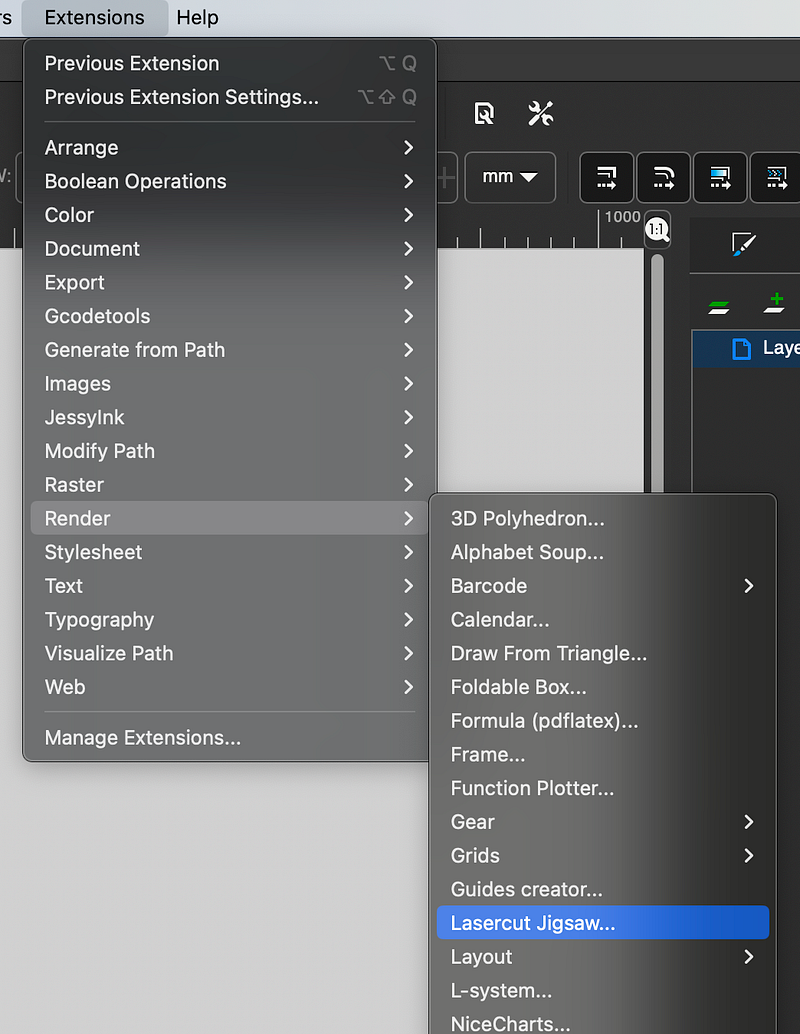Expand the Gcodetools submenu
800x1034 pixels.
pyautogui.click(x=230, y=316)
